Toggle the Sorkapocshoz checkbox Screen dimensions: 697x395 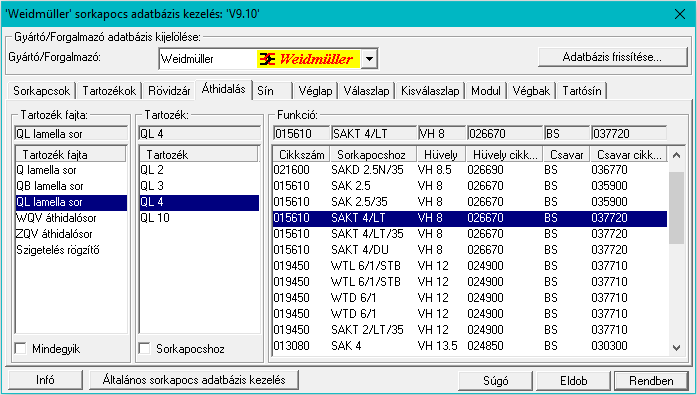(x=144, y=349)
